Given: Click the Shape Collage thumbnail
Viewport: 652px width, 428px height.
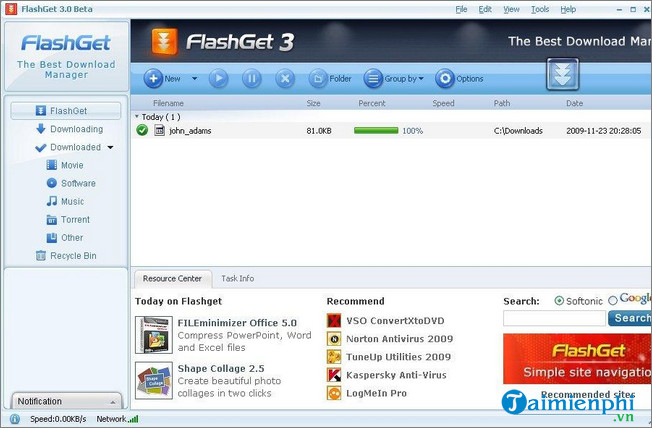Looking at the screenshot, I should pos(154,381).
